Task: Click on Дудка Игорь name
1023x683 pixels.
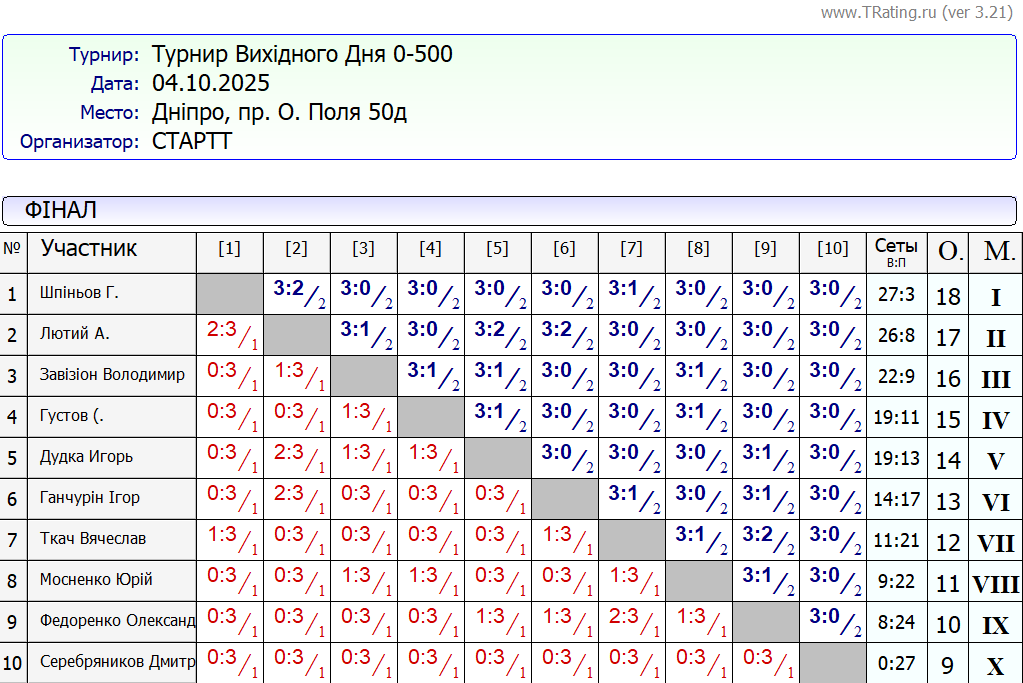Action: pos(86,457)
